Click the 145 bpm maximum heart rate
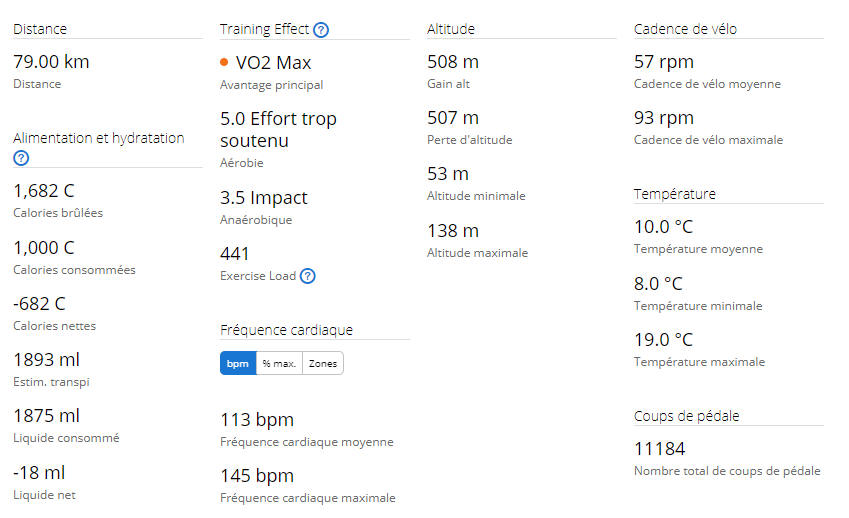 [257, 476]
